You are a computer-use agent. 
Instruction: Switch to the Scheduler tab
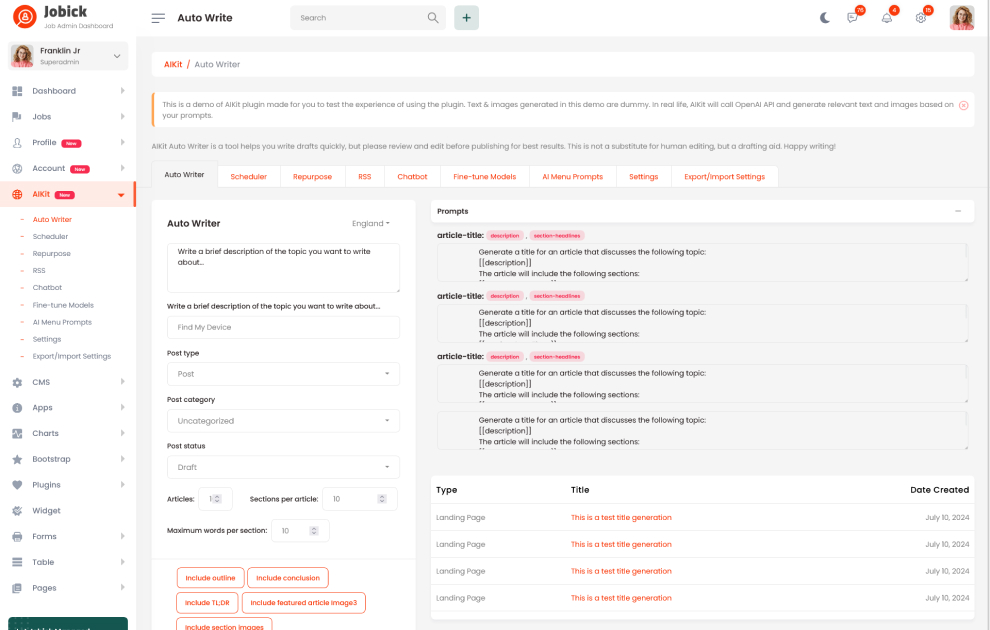(248, 177)
